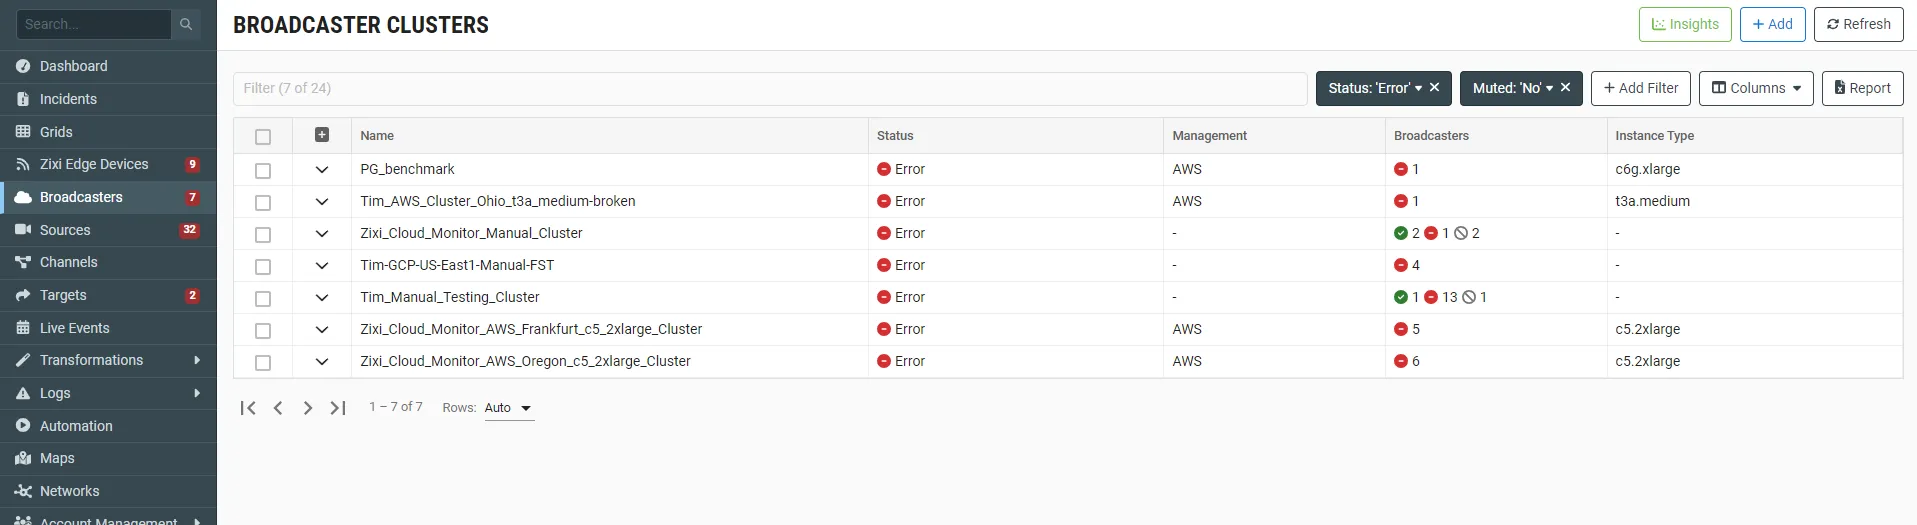Click disabled icon in Tim_Manual_Testing_Cluster broadcasters
This screenshot has height=525, width=1917.
(1468, 297)
